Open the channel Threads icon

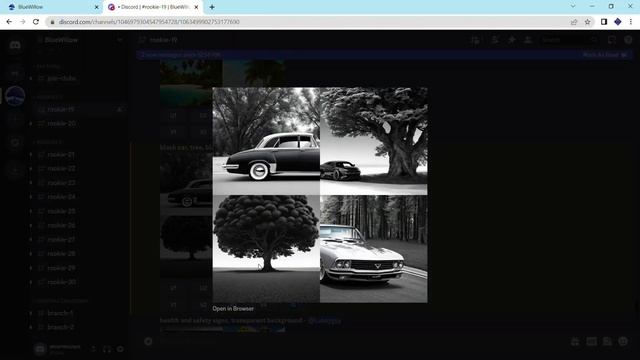tap(475, 40)
